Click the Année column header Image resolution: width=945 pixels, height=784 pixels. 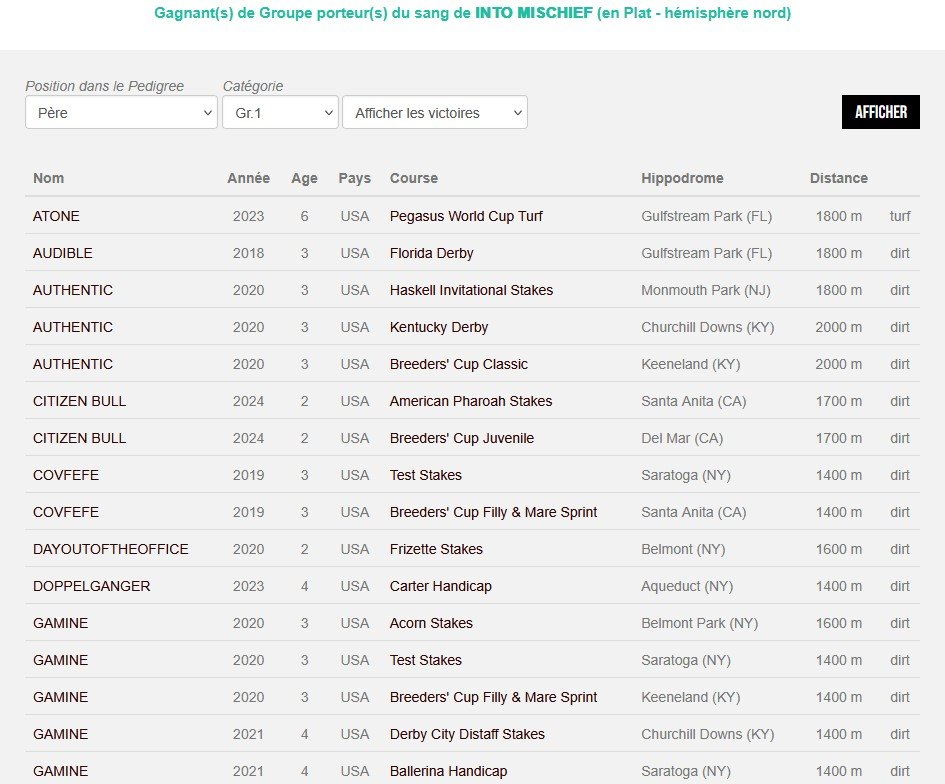[x=248, y=178]
